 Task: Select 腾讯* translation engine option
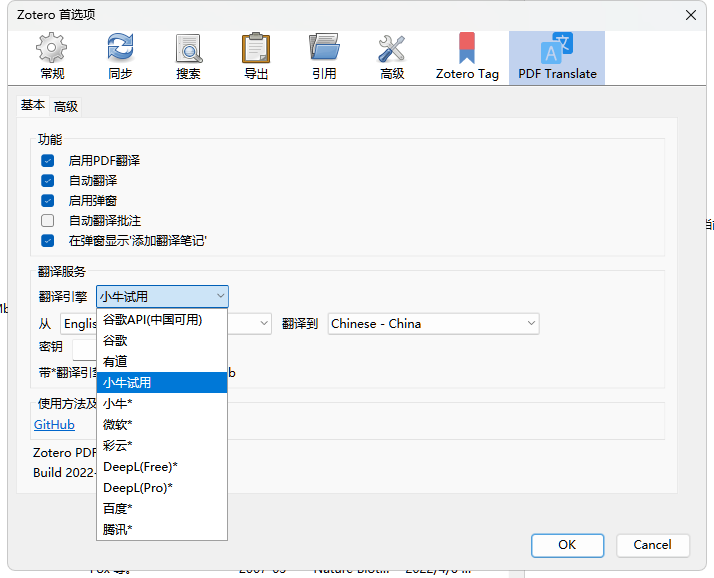[162, 530]
